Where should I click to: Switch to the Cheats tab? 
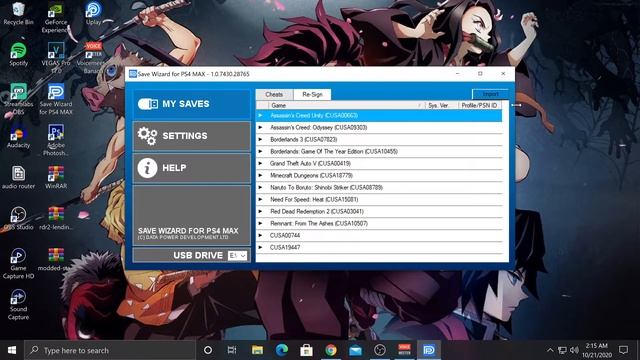tap(274, 95)
